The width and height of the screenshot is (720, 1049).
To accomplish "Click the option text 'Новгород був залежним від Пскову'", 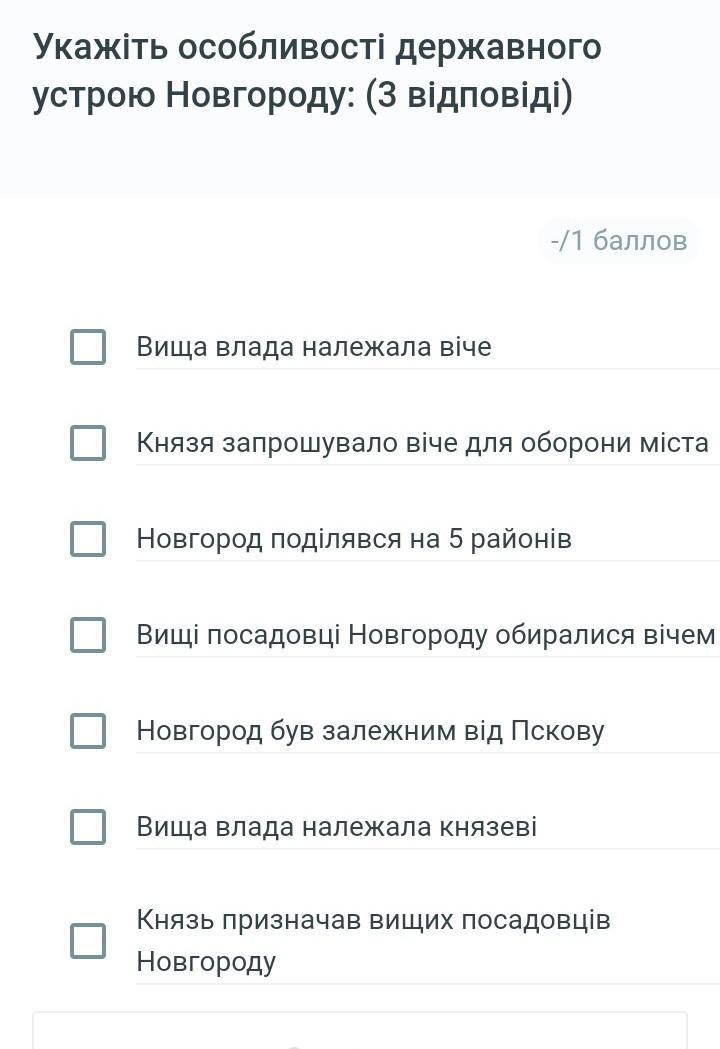I will [370, 731].
